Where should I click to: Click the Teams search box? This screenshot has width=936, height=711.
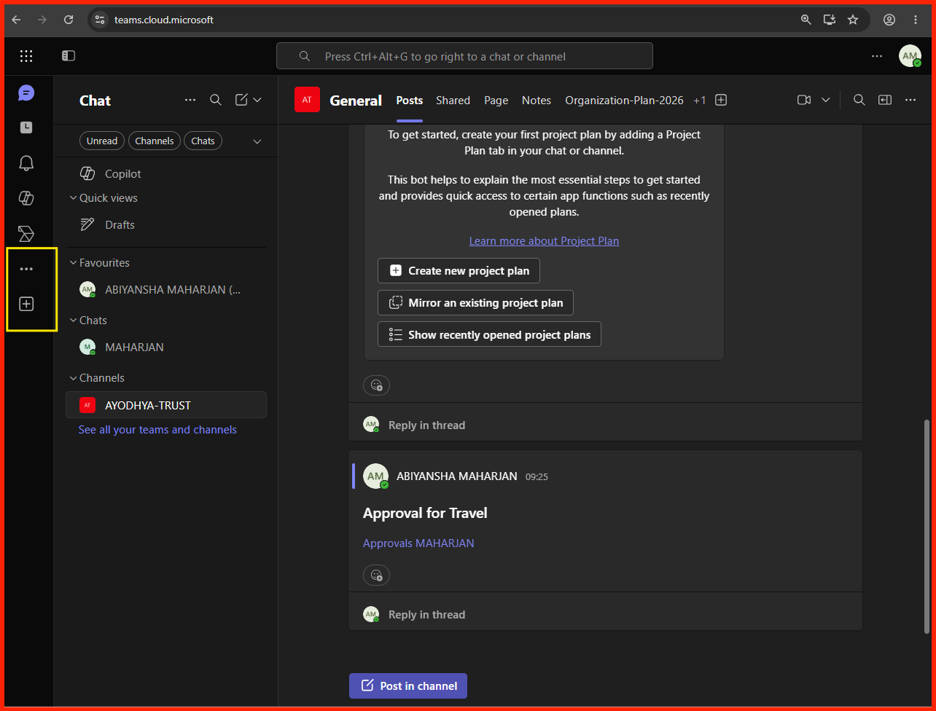point(464,56)
